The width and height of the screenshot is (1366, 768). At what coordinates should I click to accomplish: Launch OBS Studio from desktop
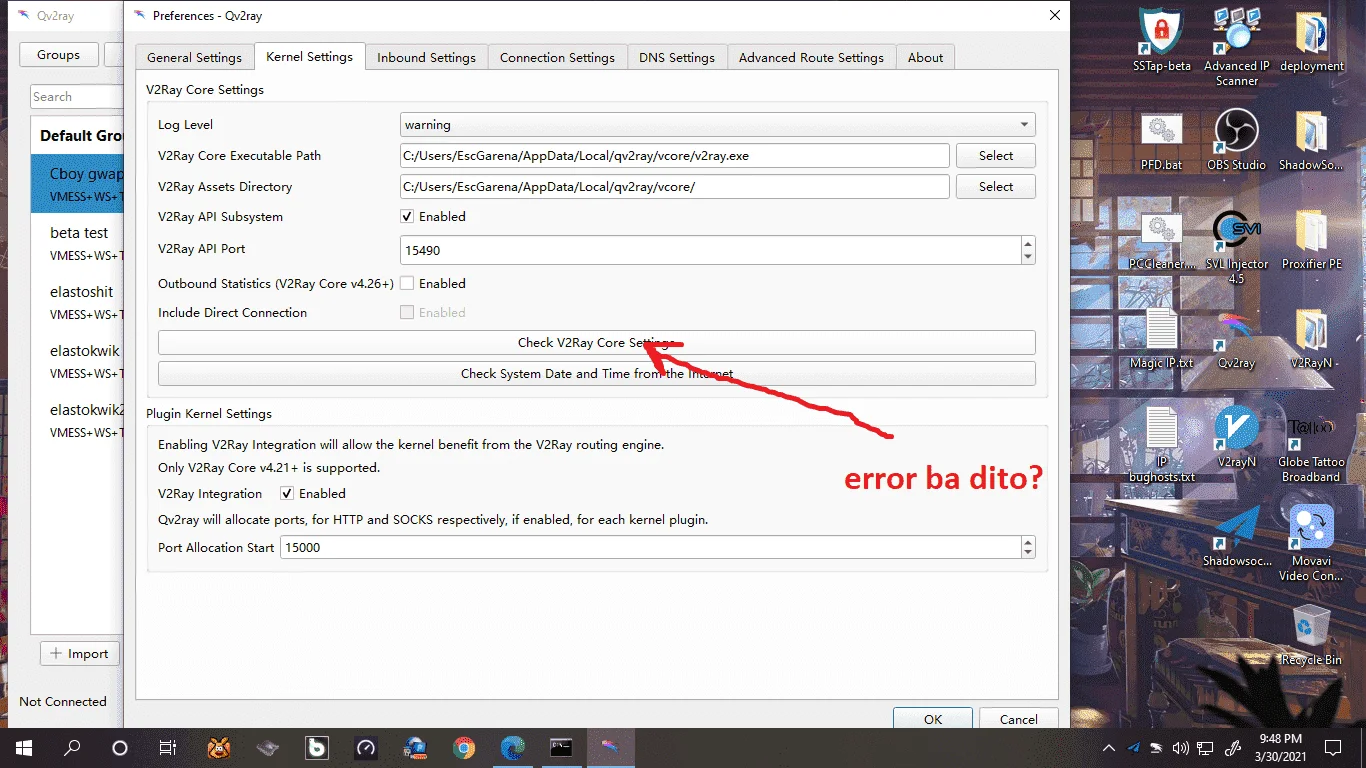click(x=1237, y=140)
